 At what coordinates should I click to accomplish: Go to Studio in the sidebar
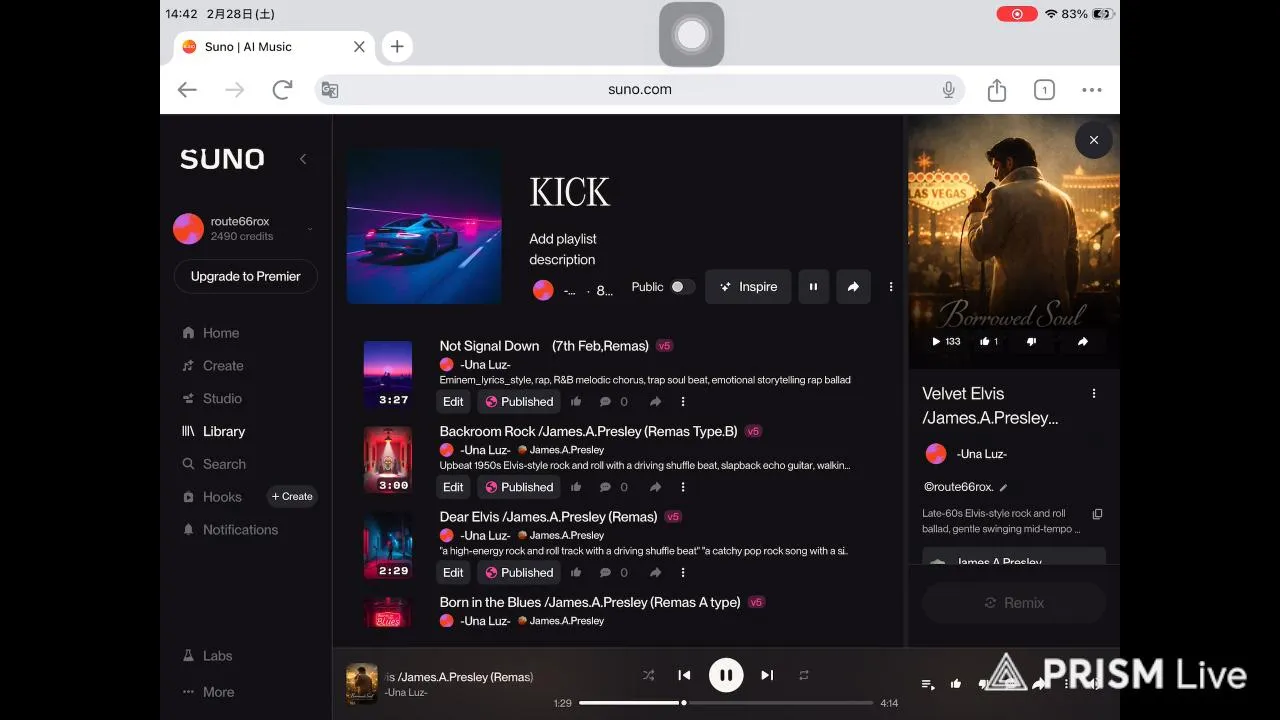pos(212,398)
